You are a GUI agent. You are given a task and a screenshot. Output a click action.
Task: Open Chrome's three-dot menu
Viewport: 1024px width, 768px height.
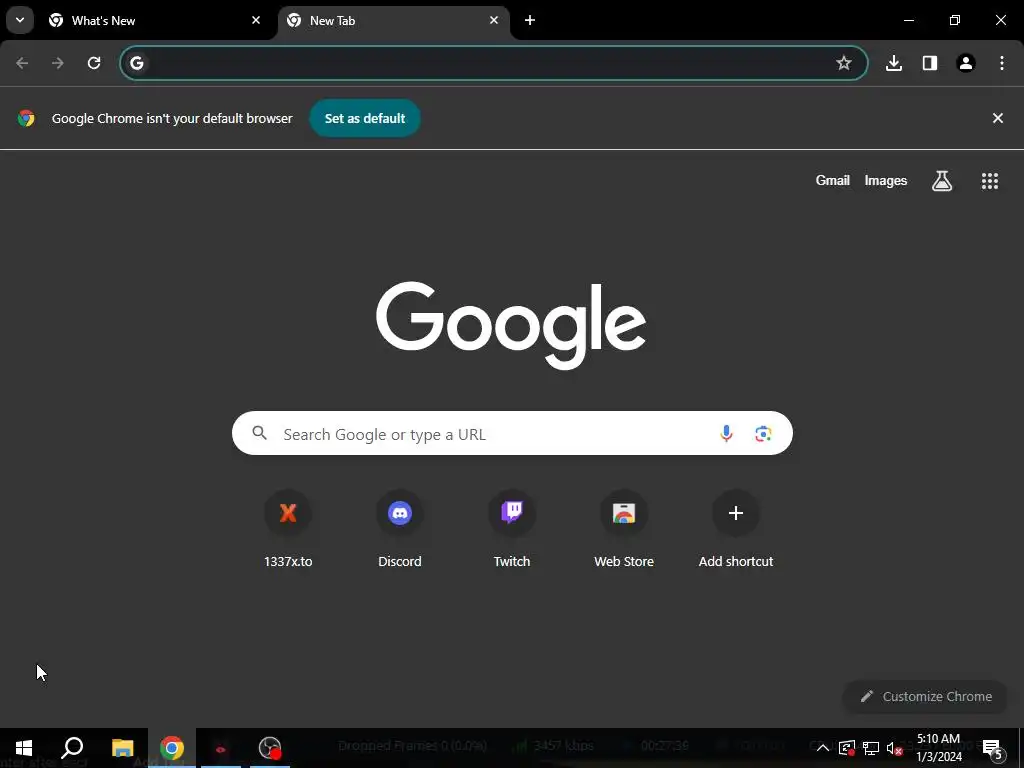coord(1002,63)
